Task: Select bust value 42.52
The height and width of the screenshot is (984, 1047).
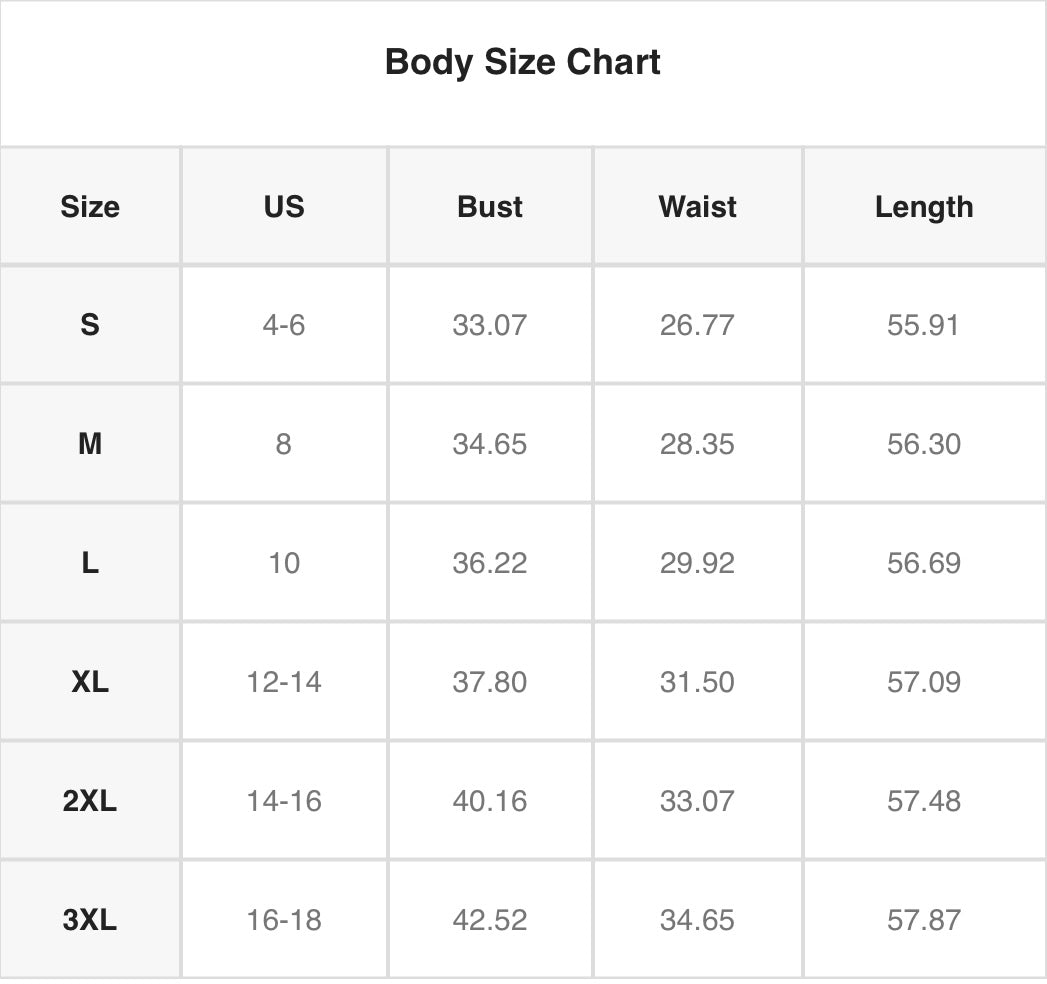Action: (x=490, y=920)
